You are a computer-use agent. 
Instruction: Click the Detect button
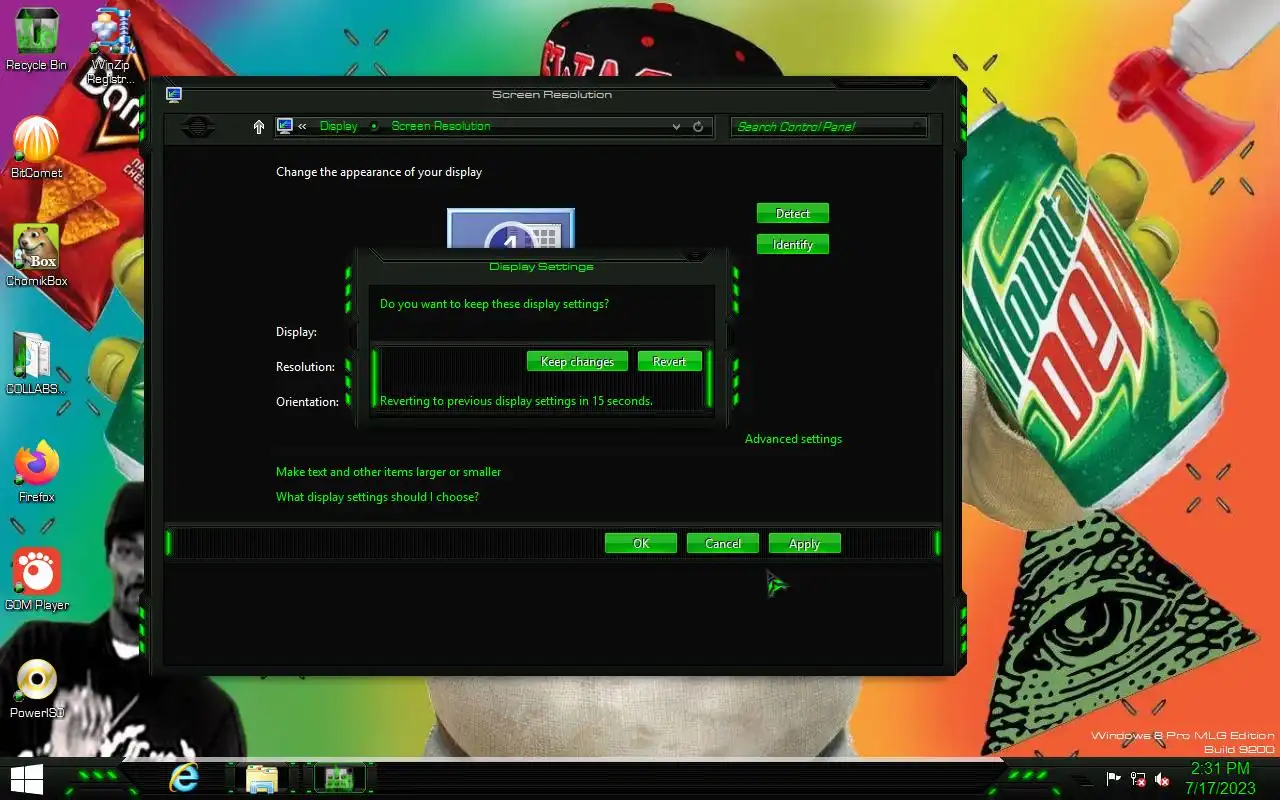pos(793,213)
